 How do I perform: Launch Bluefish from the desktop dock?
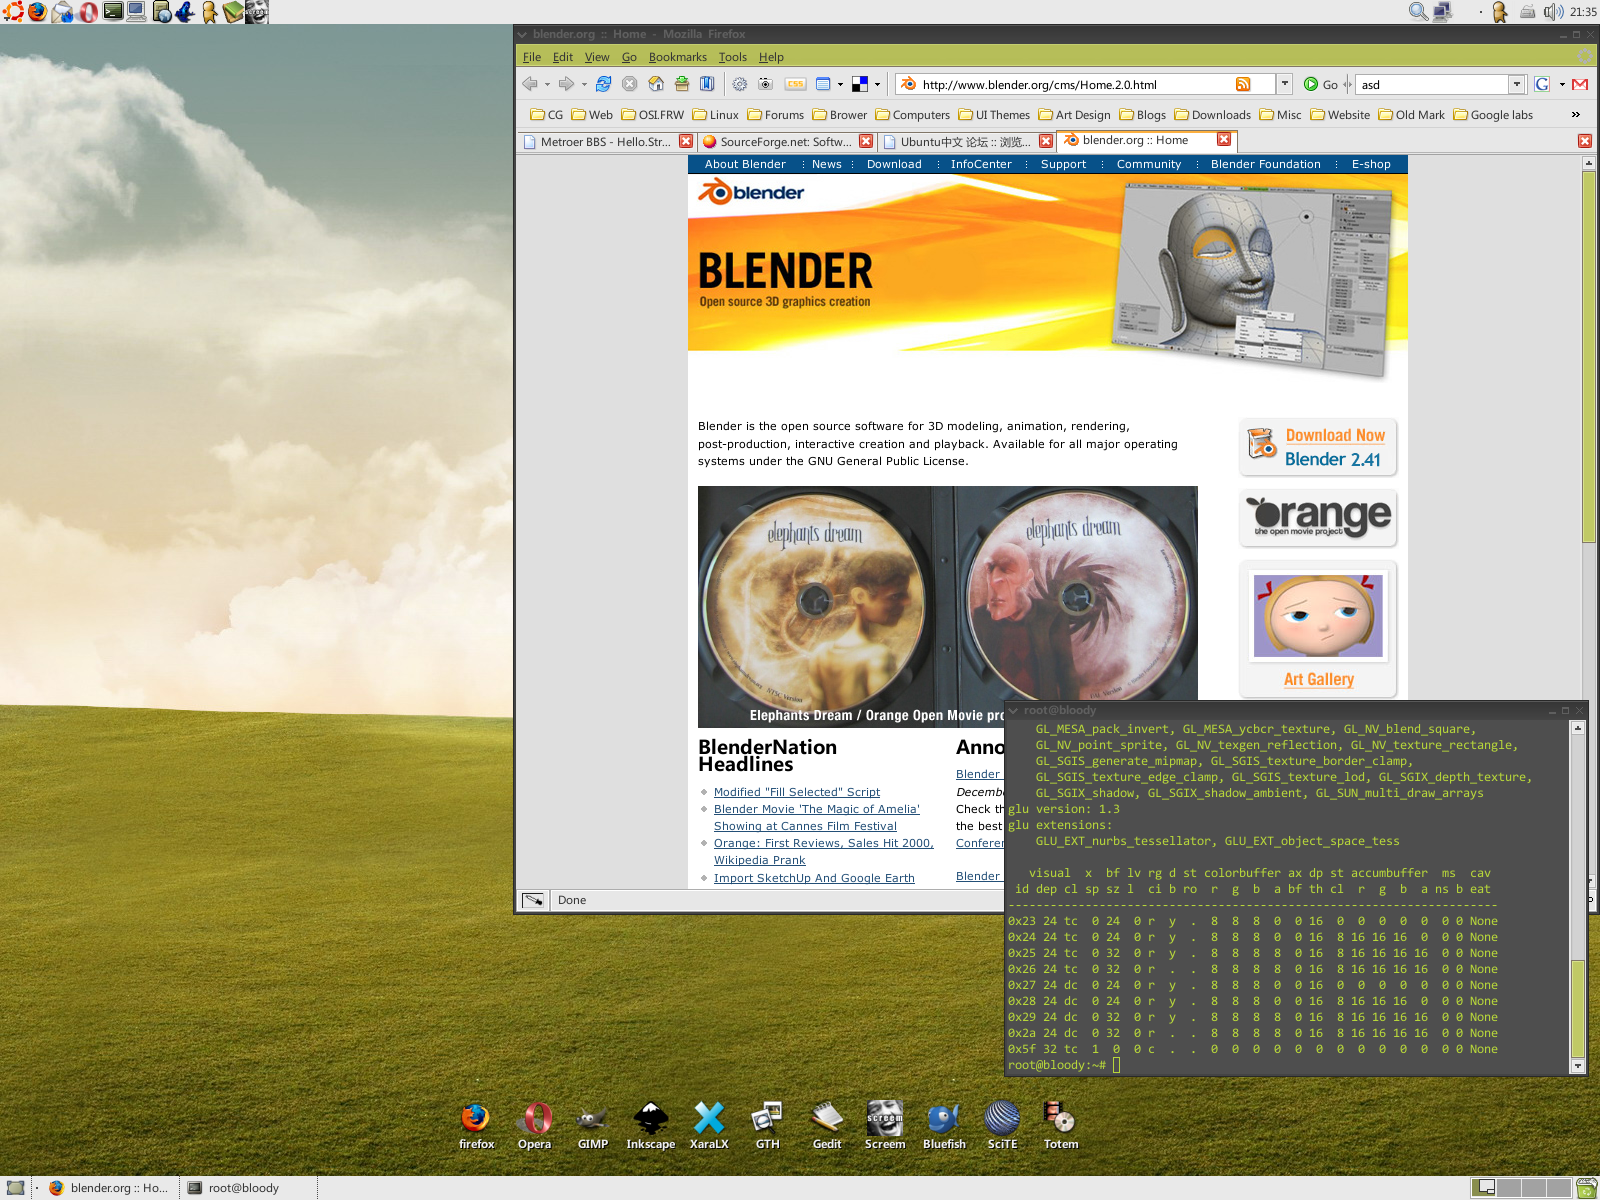(944, 1125)
